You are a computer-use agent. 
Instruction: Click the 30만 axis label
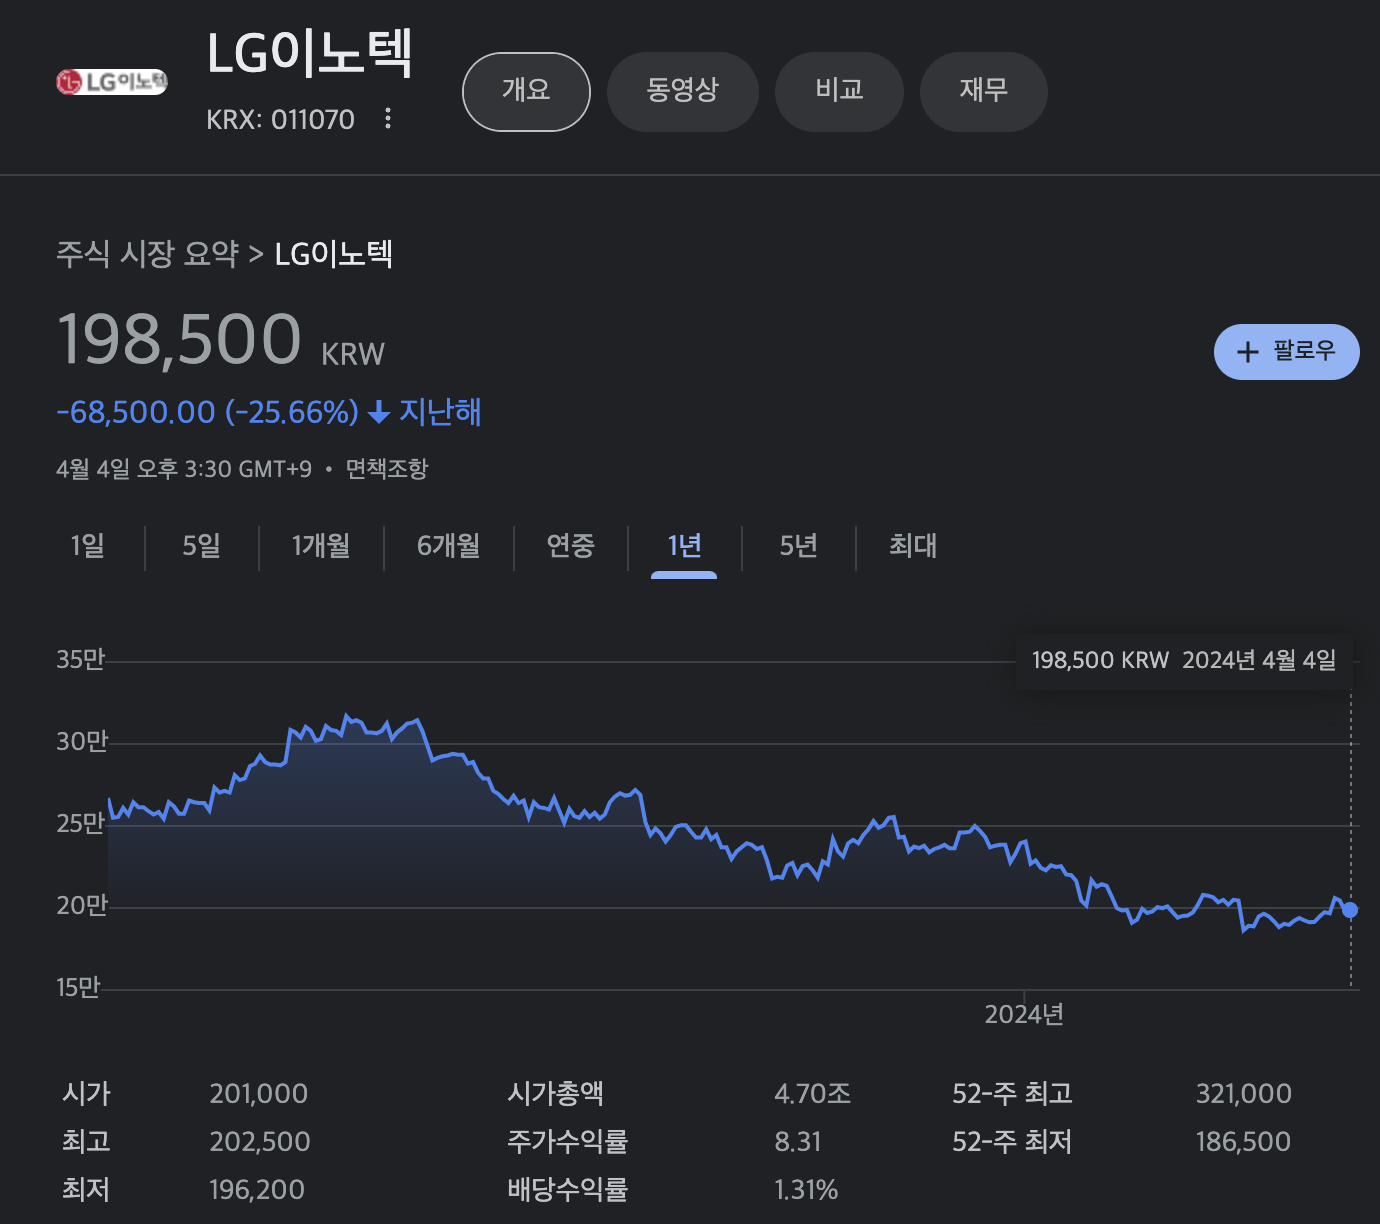pyautogui.click(x=81, y=742)
